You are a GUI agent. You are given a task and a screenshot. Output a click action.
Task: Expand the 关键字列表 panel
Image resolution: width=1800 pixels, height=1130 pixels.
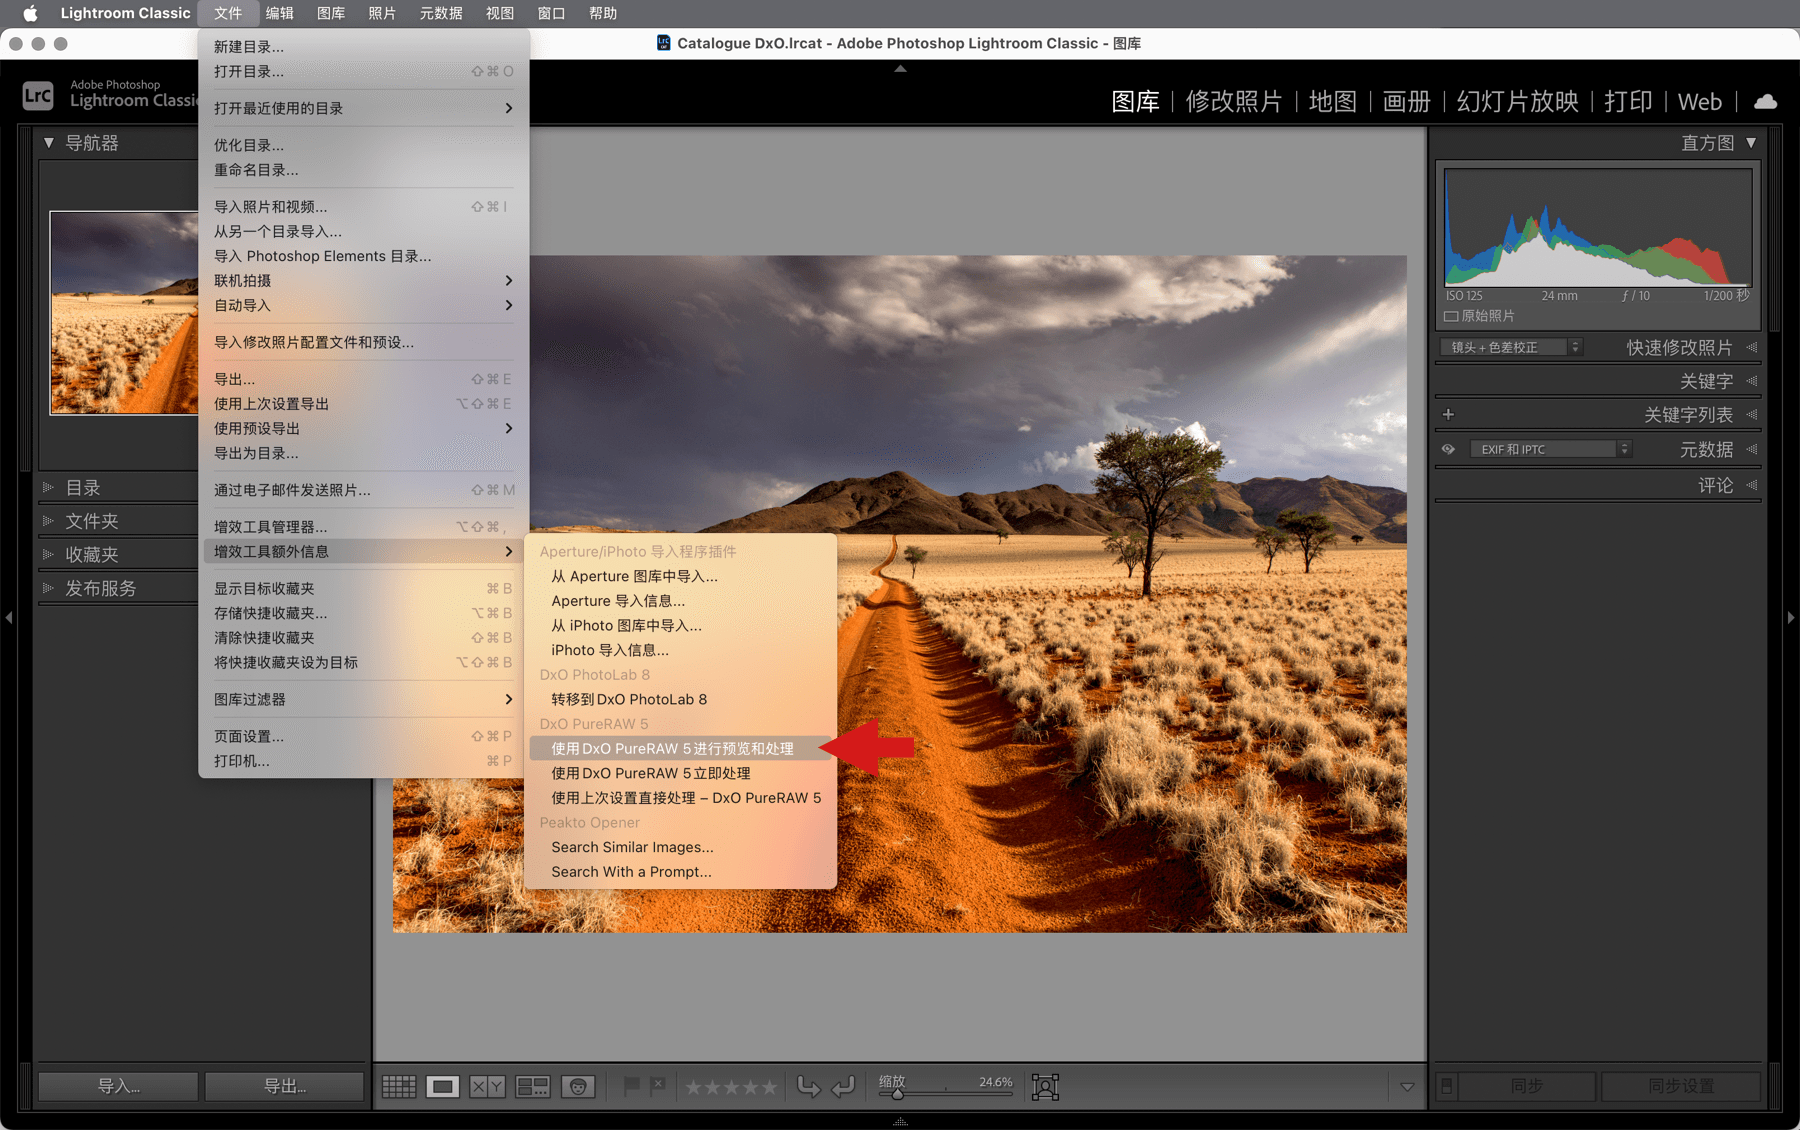[x=1752, y=414]
